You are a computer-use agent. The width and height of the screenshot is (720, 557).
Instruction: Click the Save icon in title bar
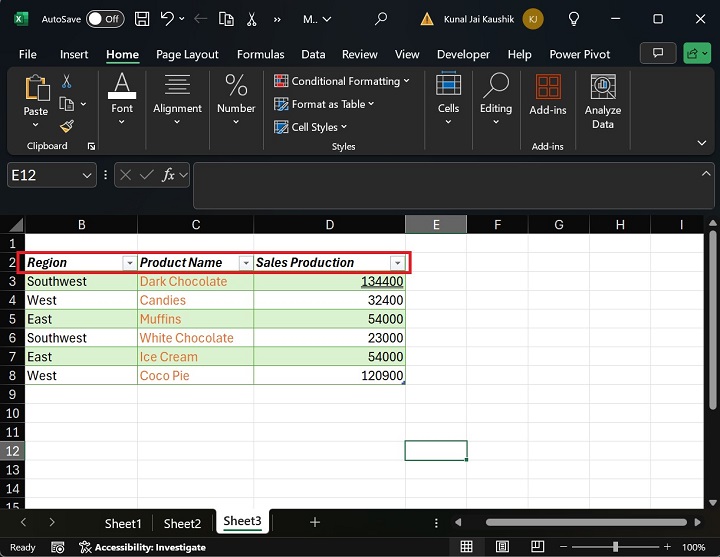point(142,19)
